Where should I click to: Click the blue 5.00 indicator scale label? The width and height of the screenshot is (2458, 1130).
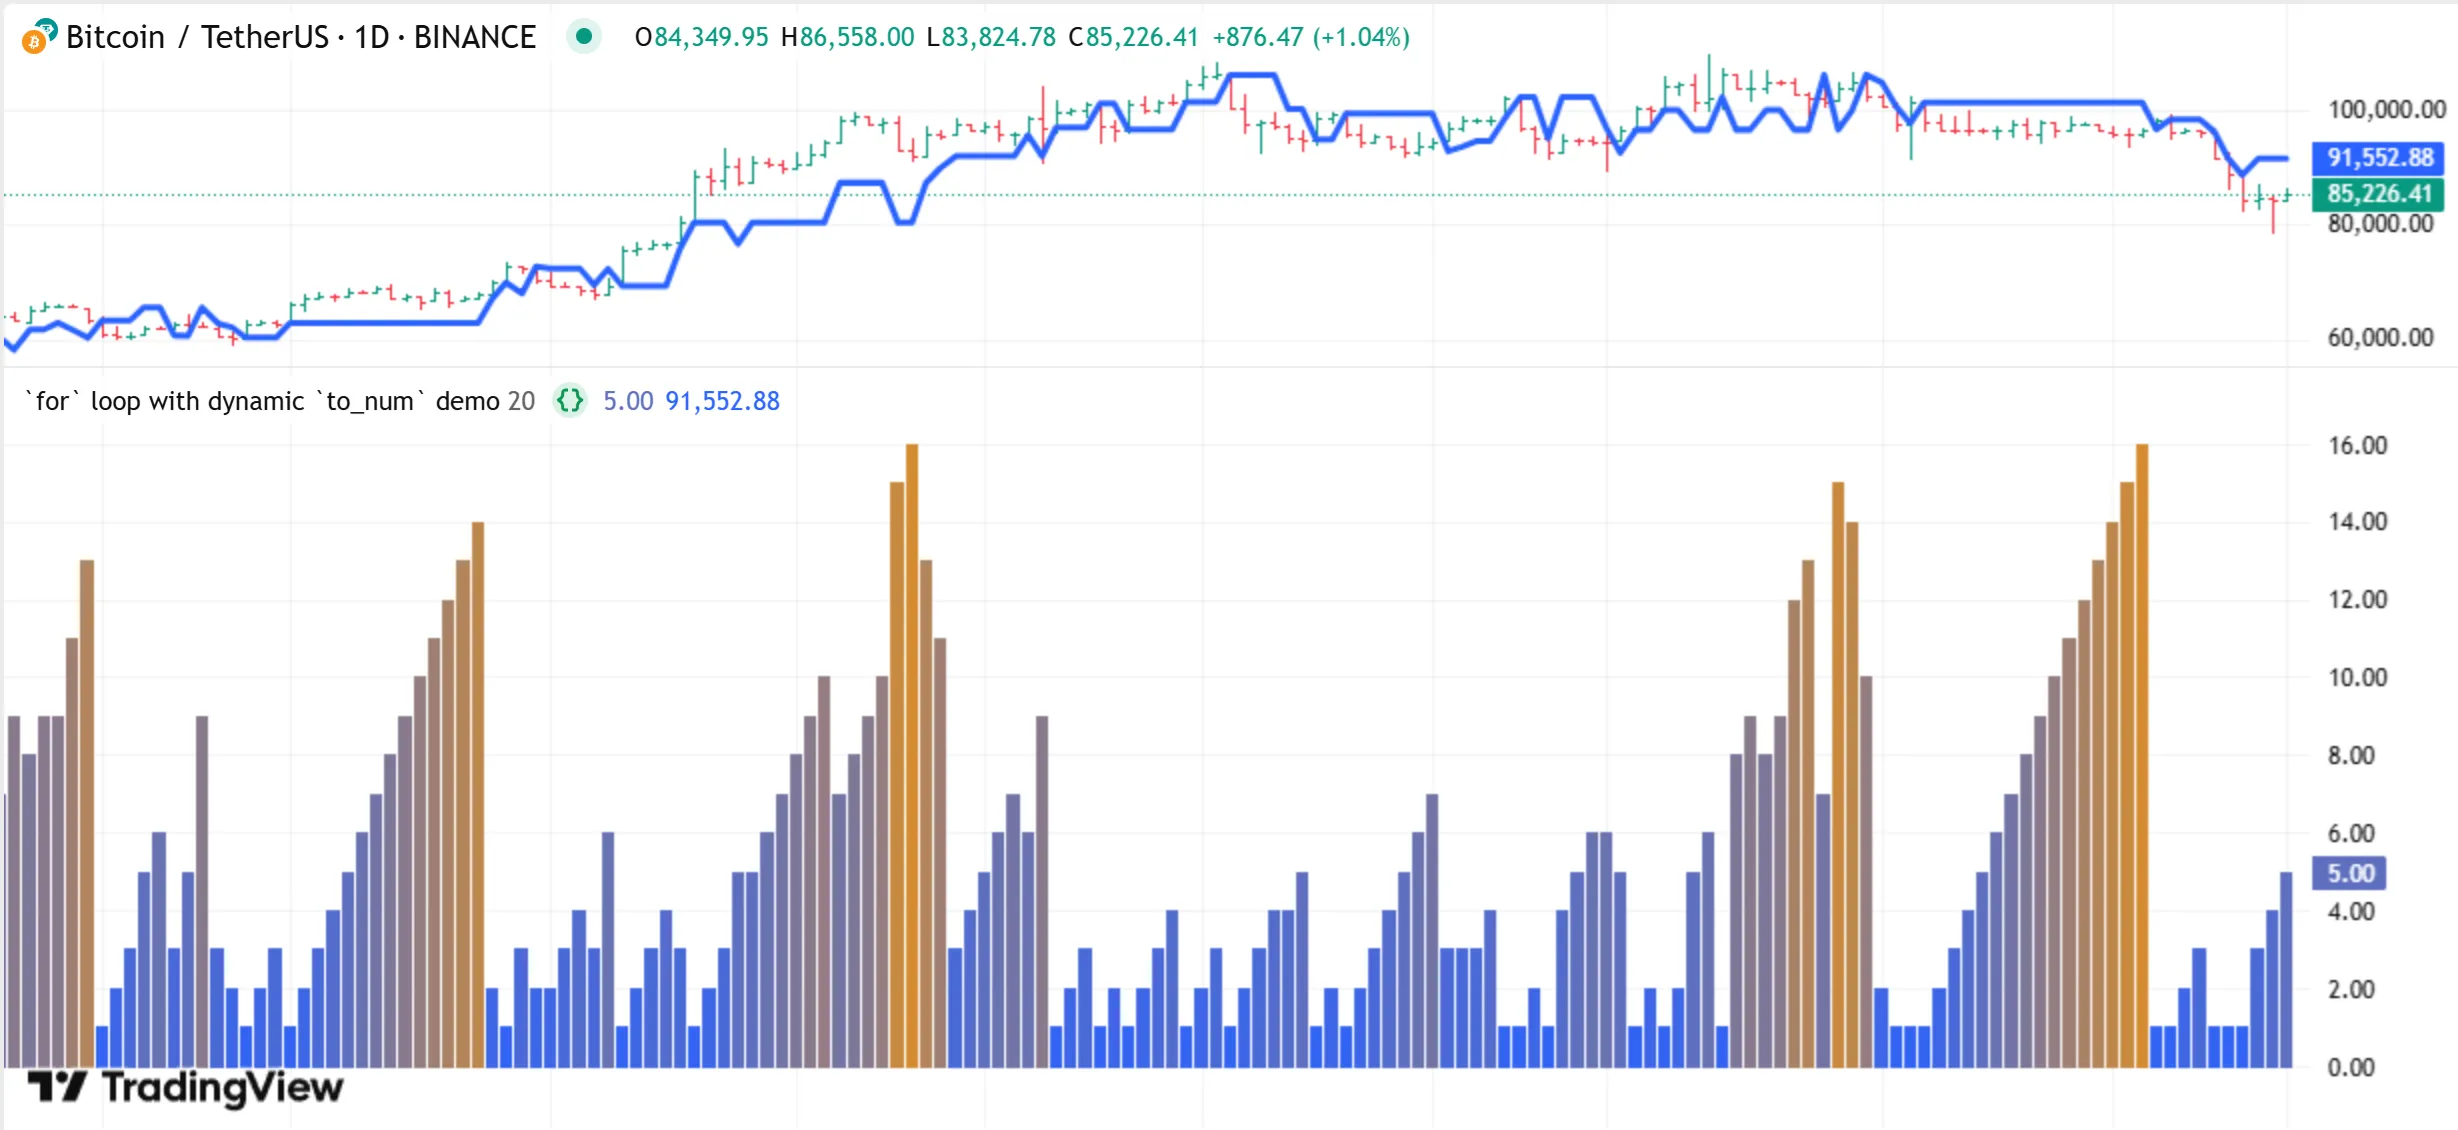point(2349,873)
